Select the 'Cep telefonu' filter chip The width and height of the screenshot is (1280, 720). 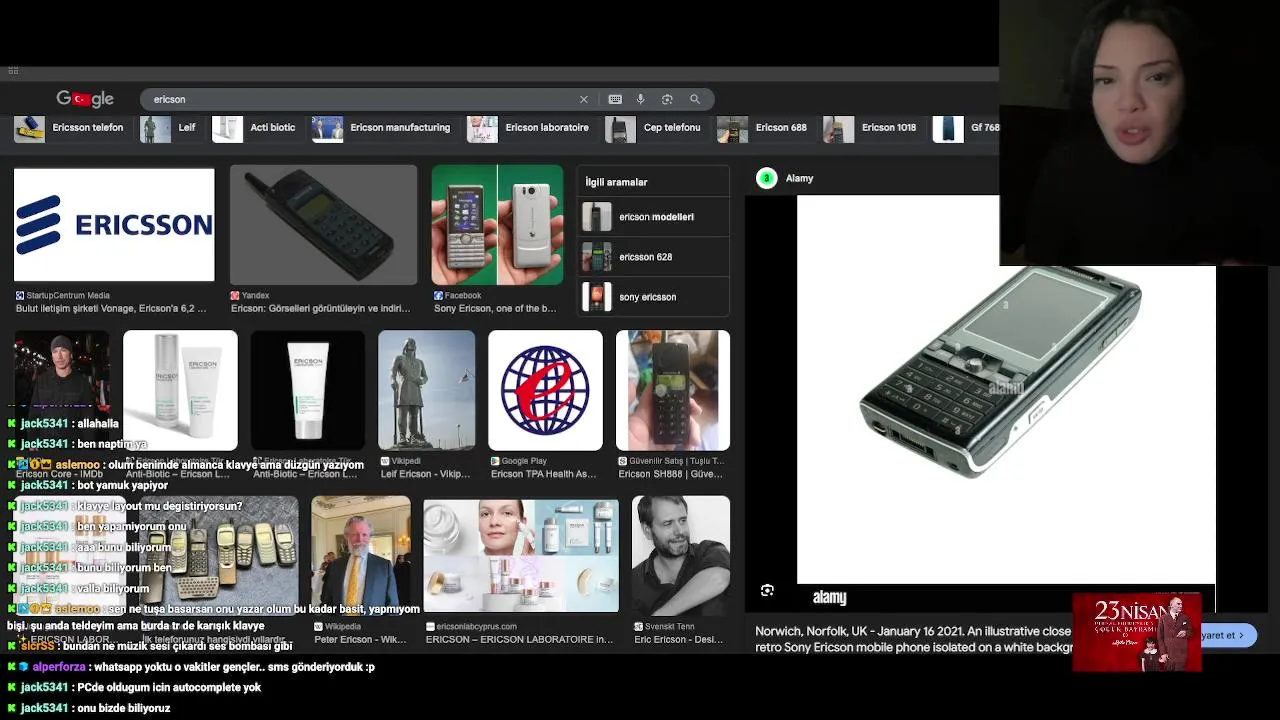(x=655, y=128)
